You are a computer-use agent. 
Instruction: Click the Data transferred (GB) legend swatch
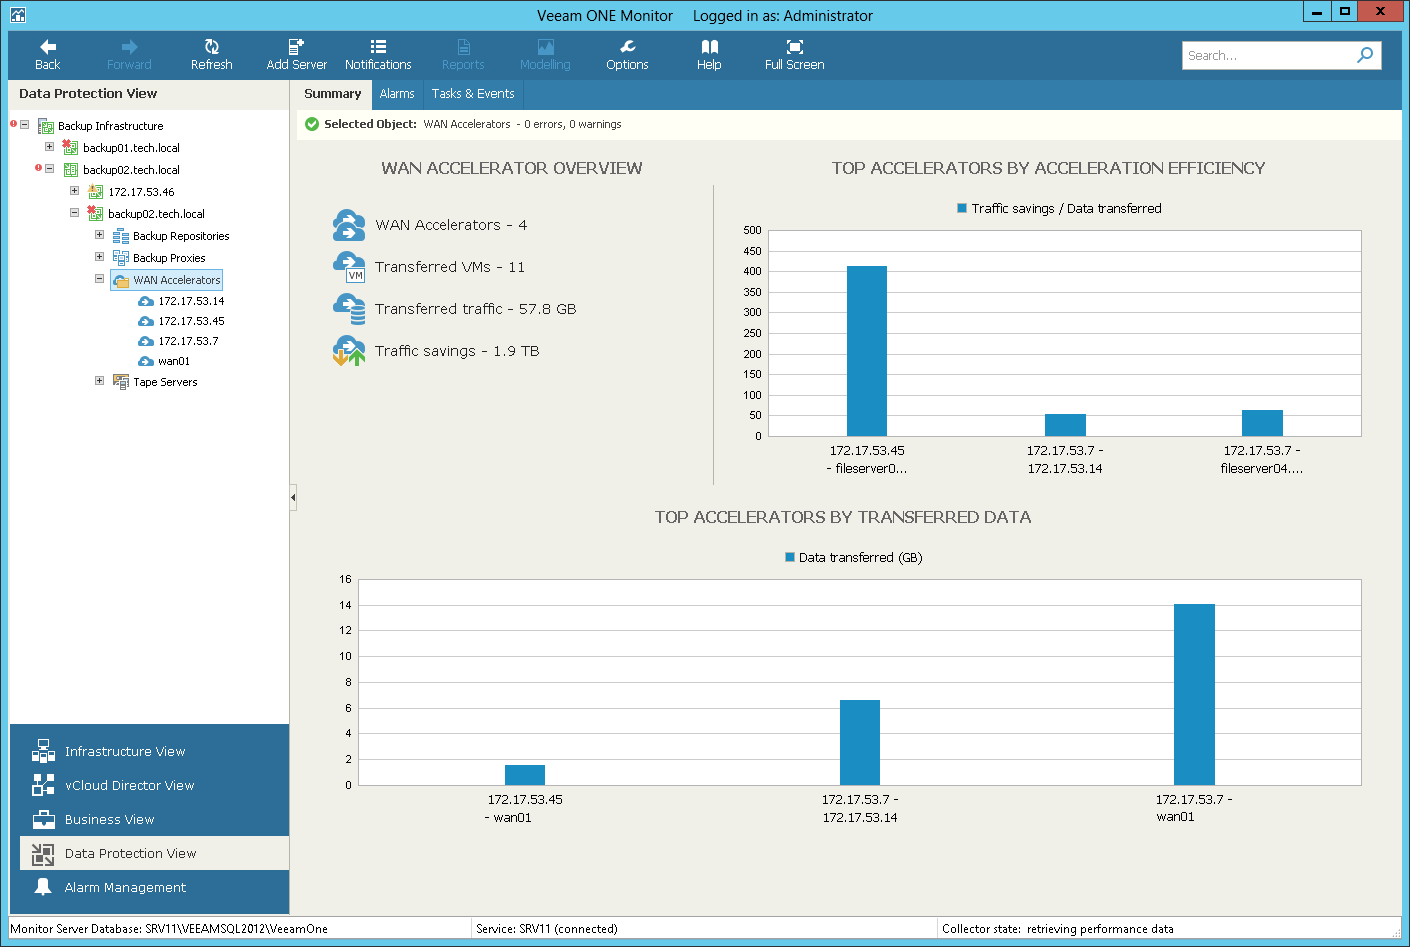[x=790, y=557]
